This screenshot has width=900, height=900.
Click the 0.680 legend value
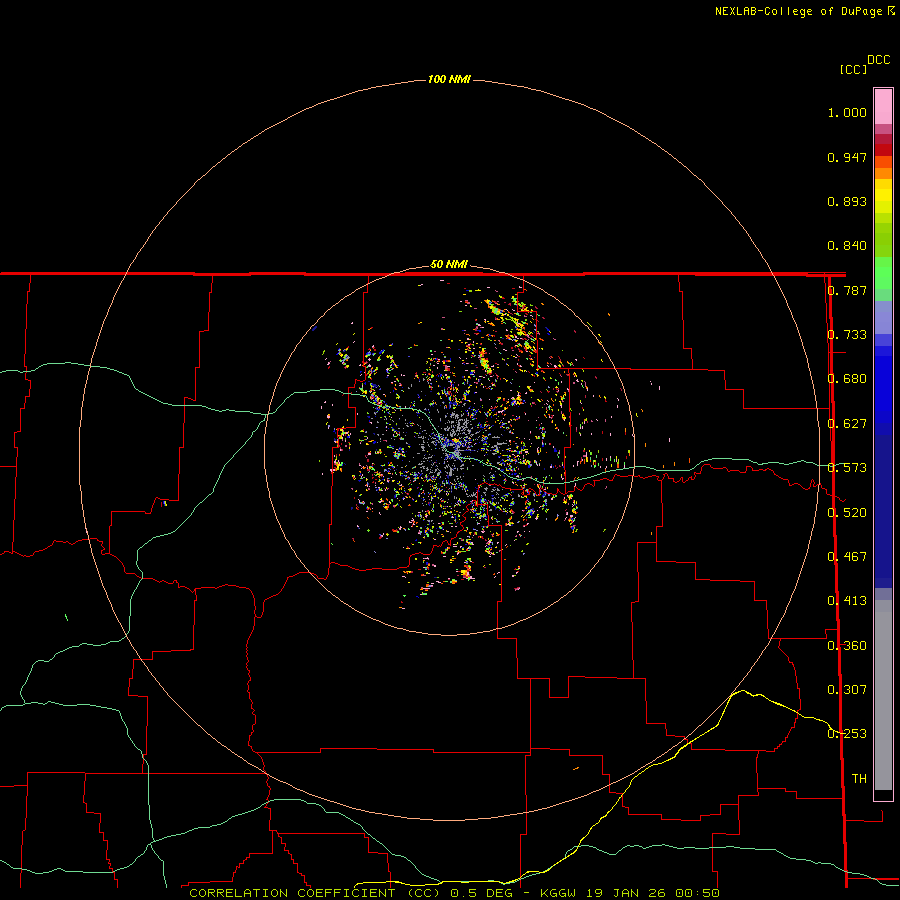(847, 379)
